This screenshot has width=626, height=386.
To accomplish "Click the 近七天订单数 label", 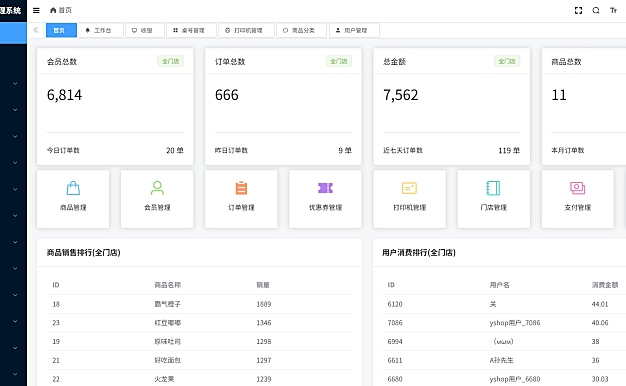I will point(403,150).
